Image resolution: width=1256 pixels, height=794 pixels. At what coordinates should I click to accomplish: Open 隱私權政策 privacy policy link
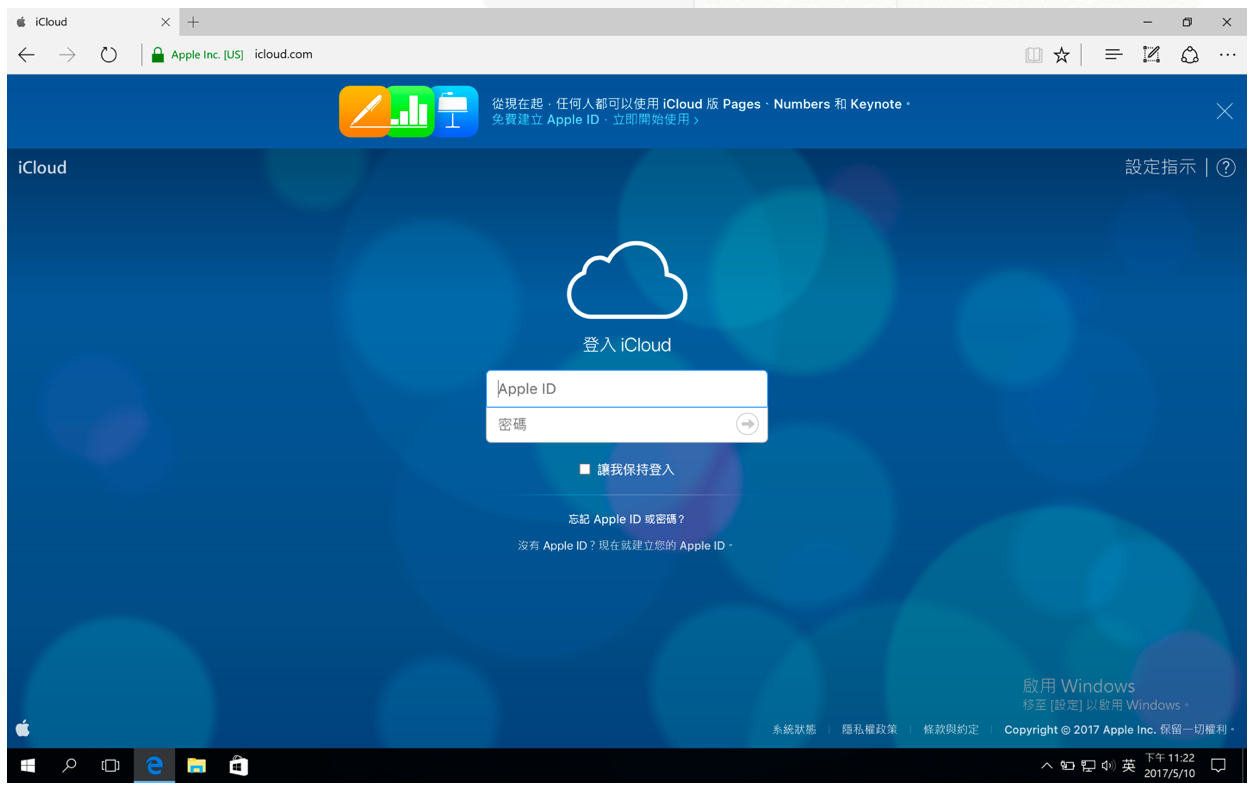pos(870,730)
